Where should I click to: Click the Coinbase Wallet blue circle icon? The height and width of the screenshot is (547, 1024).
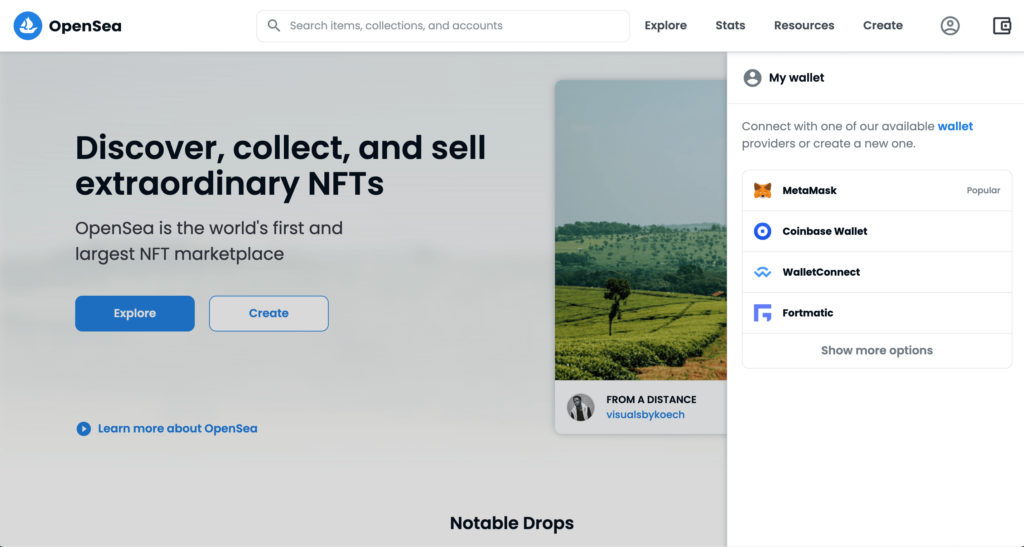763,231
